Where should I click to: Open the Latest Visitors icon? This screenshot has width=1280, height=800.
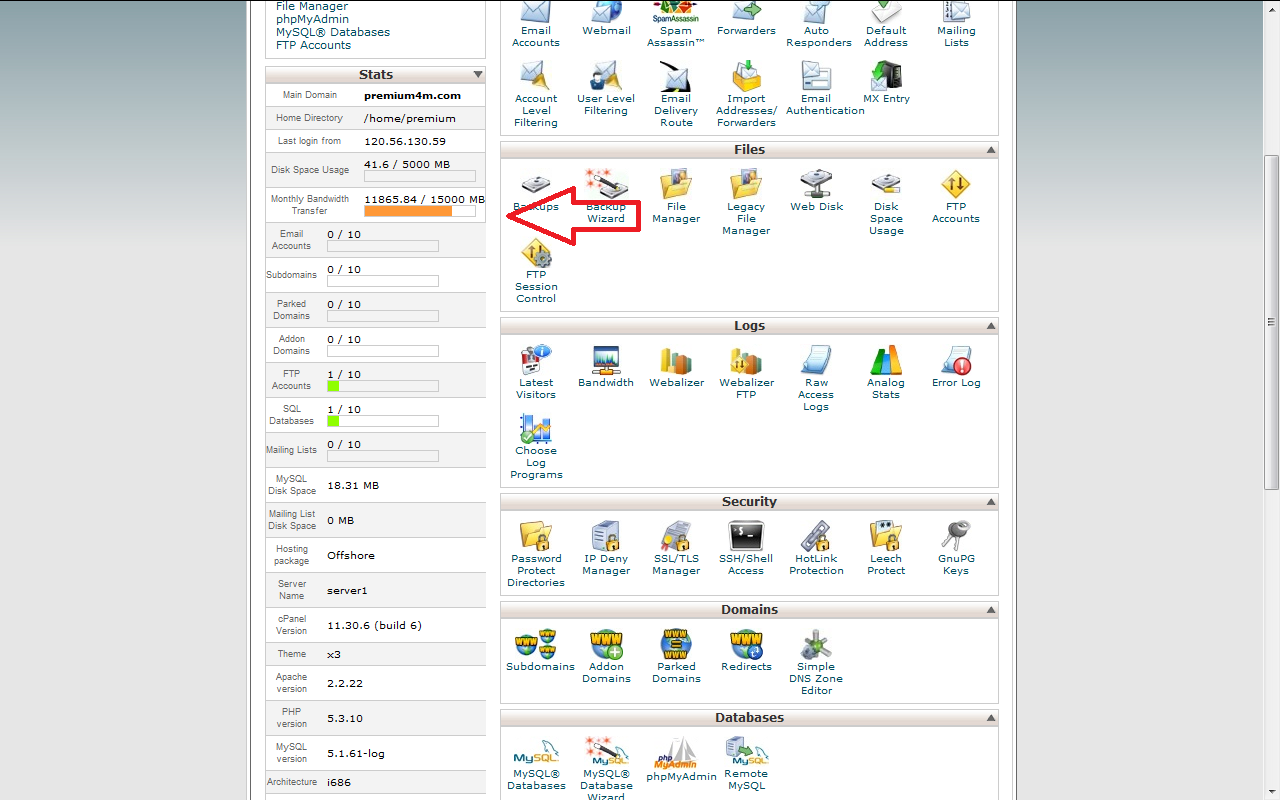point(536,360)
